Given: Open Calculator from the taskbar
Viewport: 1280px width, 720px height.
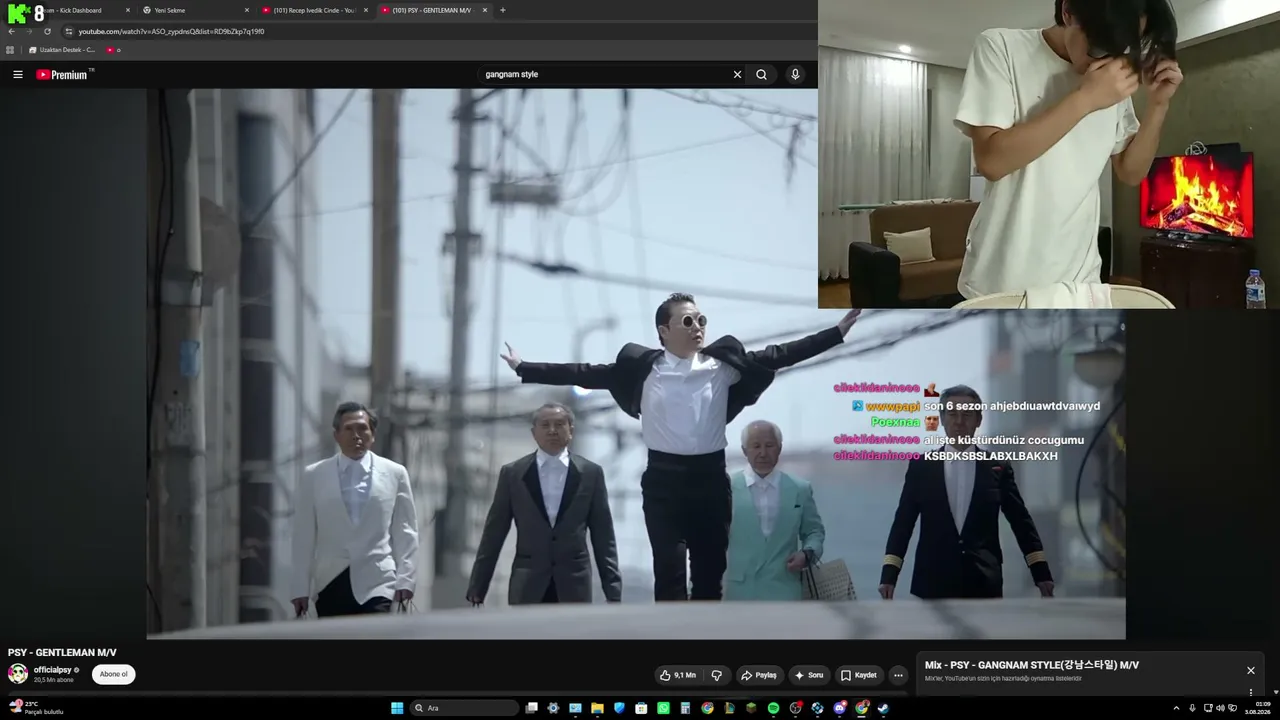Looking at the screenshot, I should (x=685, y=708).
